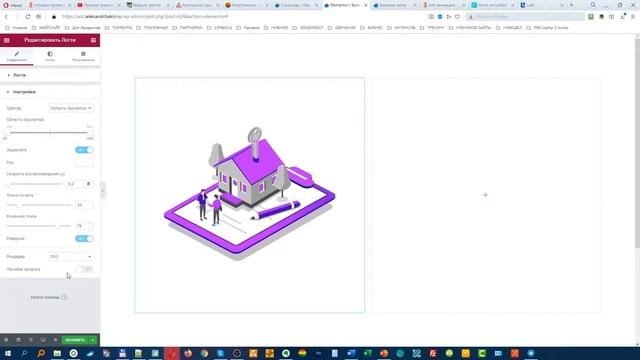Switch to the active Elementor browser tab
The image size is (640, 360).
[346, 5]
